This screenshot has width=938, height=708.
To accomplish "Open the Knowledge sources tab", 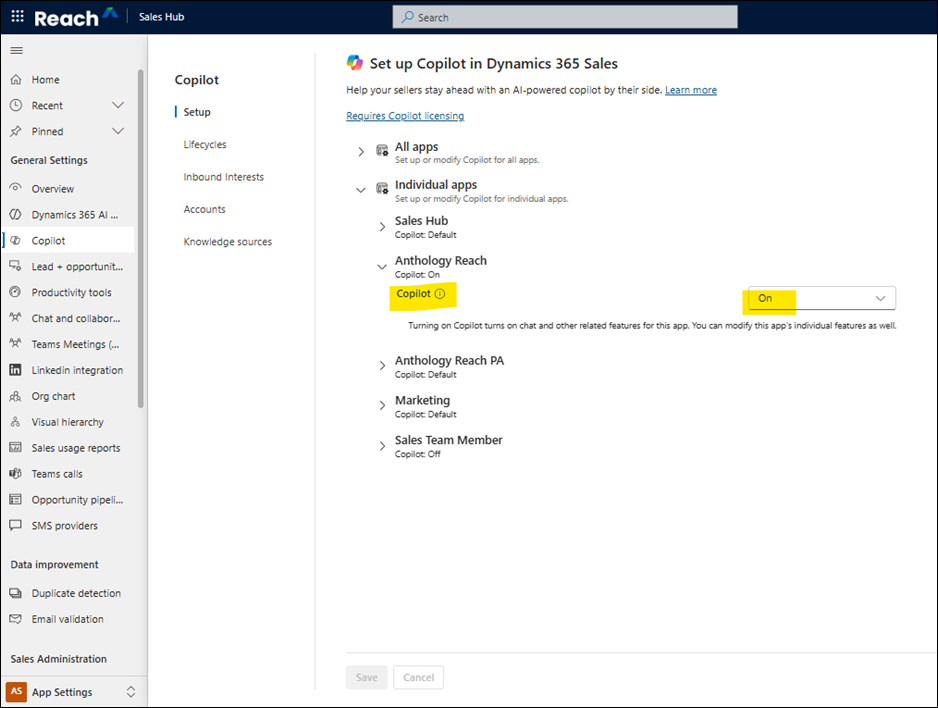I will pyautogui.click(x=227, y=242).
